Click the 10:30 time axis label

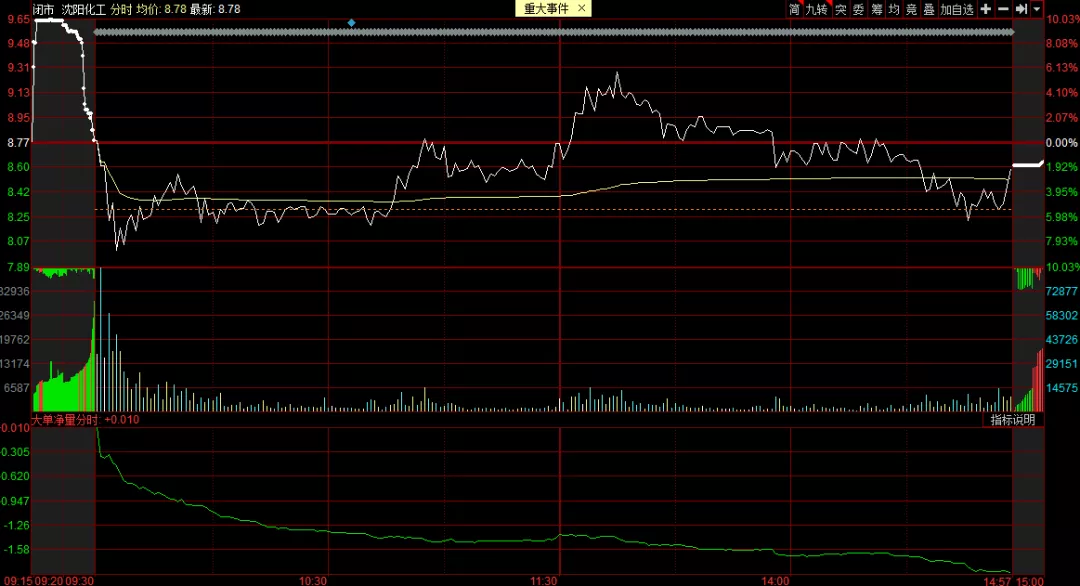tap(313, 580)
